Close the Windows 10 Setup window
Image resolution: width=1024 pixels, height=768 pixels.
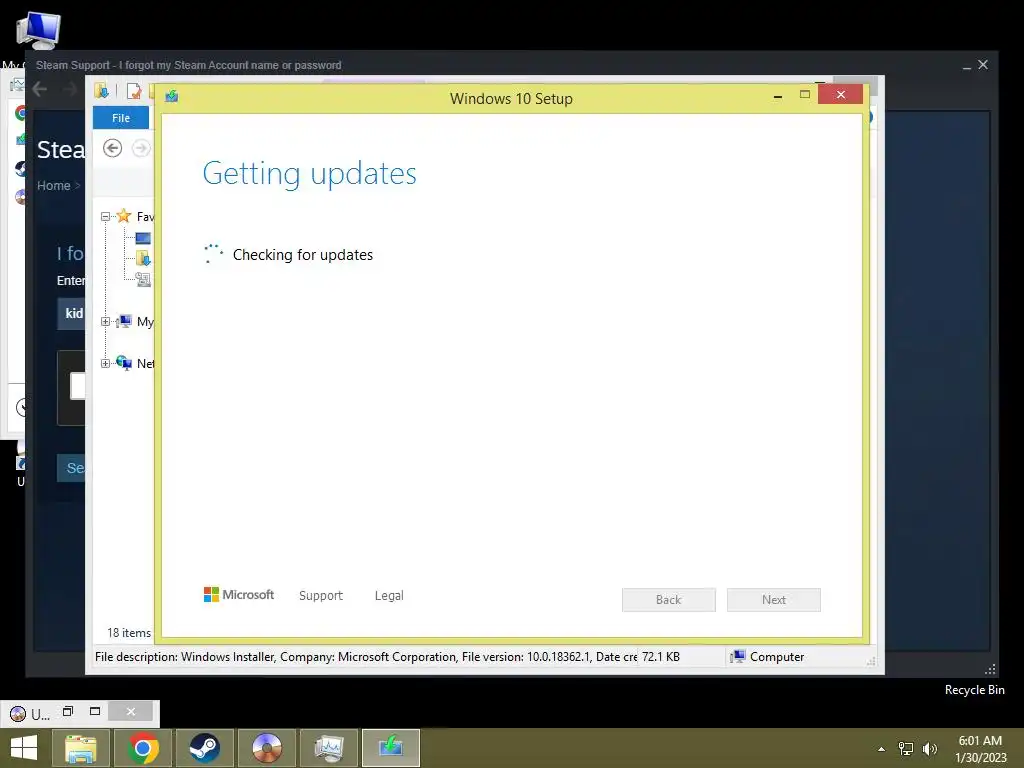point(840,95)
